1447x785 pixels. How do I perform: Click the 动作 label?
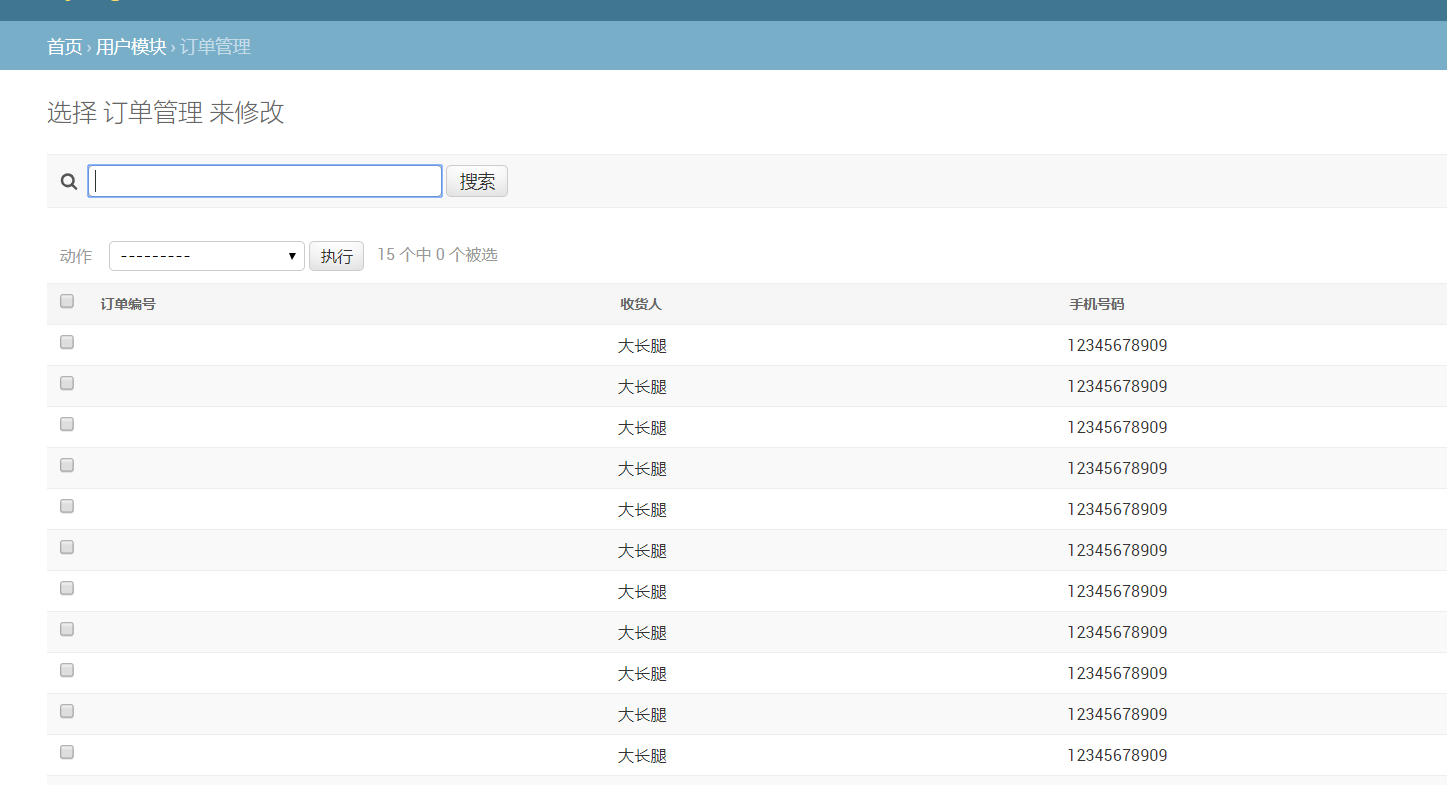point(76,256)
